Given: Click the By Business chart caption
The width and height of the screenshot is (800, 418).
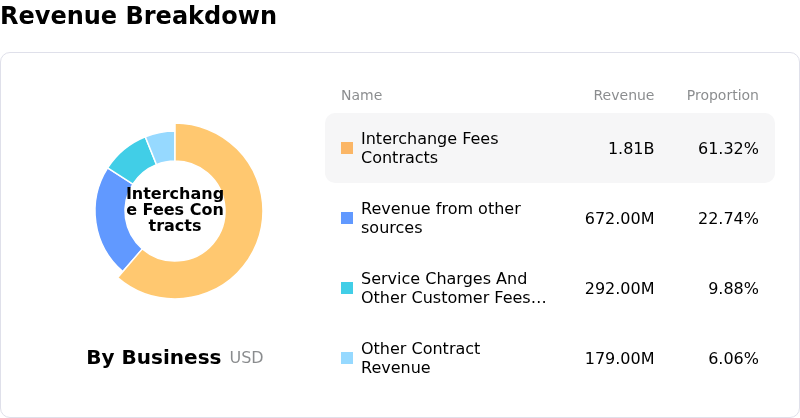Looking at the screenshot, I should (x=153, y=357).
